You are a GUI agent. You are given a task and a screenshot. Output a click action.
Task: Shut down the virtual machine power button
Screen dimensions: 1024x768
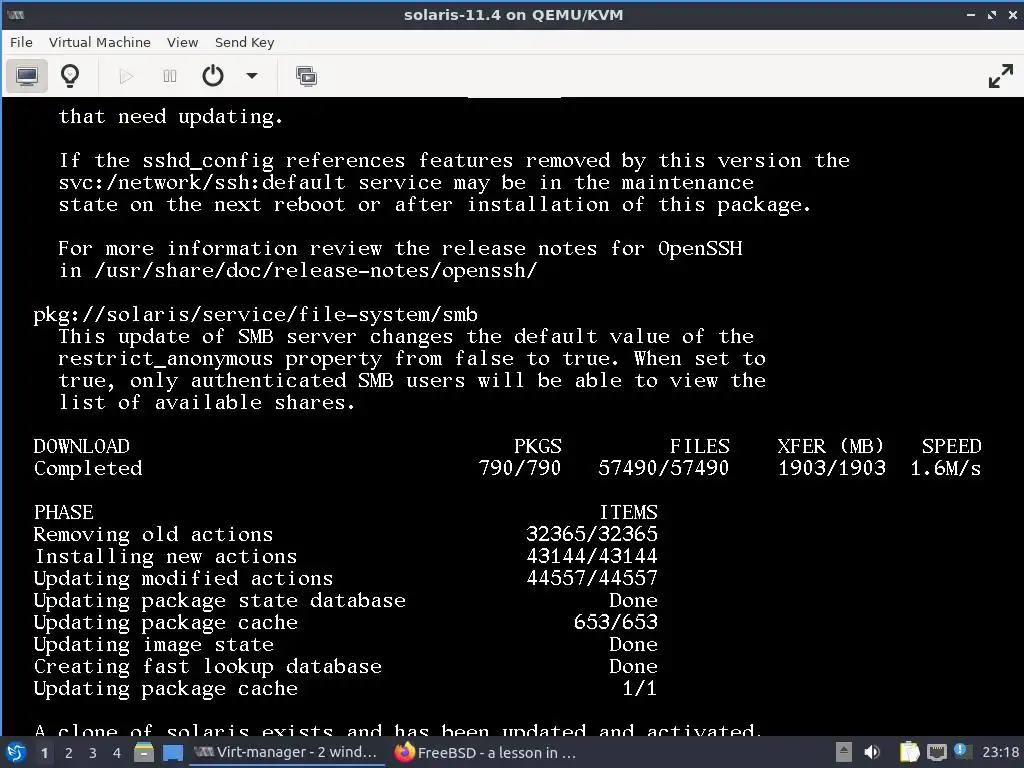213,76
